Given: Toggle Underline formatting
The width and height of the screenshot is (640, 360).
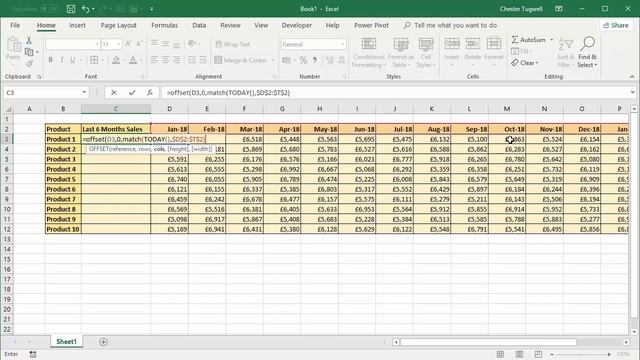Looking at the screenshot, I should tap(73, 60).
